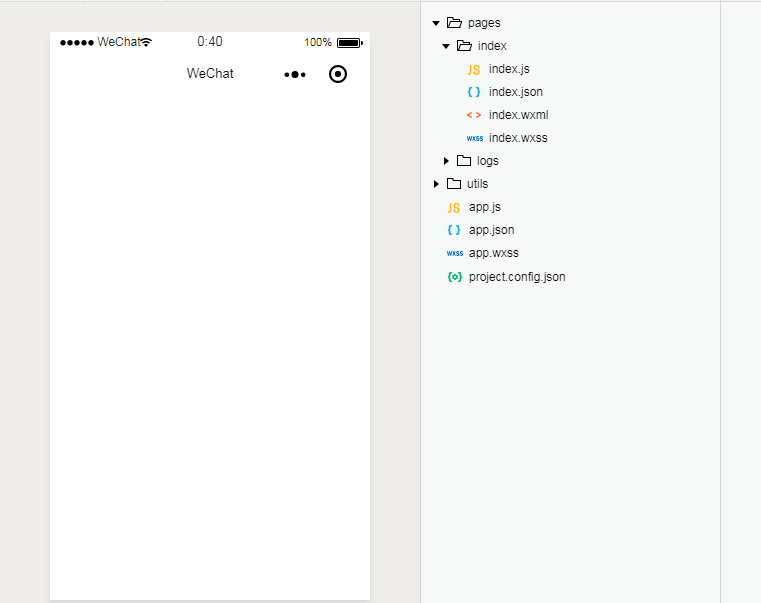Select the app.wxss file name
Image resolution: width=761 pixels, height=603 pixels.
point(493,253)
